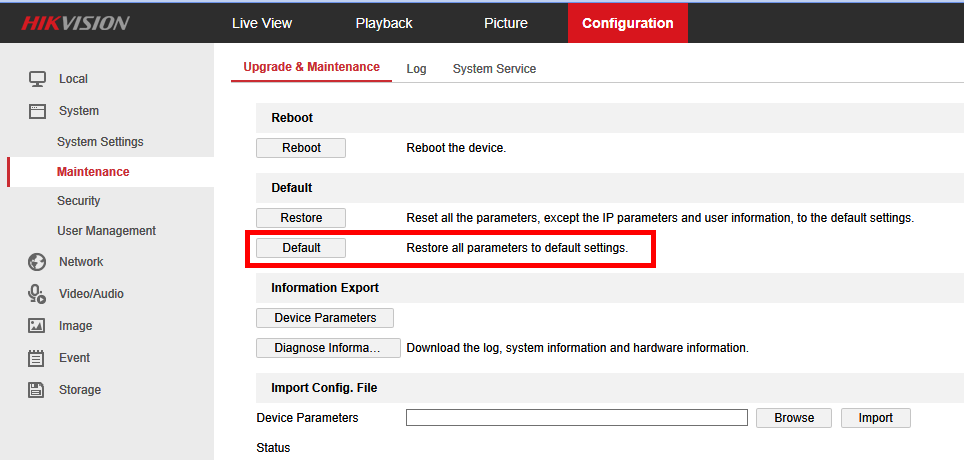964x460 pixels.
Task: Click the System window icon
Action: pyautogui.click(x=37, y=111)
